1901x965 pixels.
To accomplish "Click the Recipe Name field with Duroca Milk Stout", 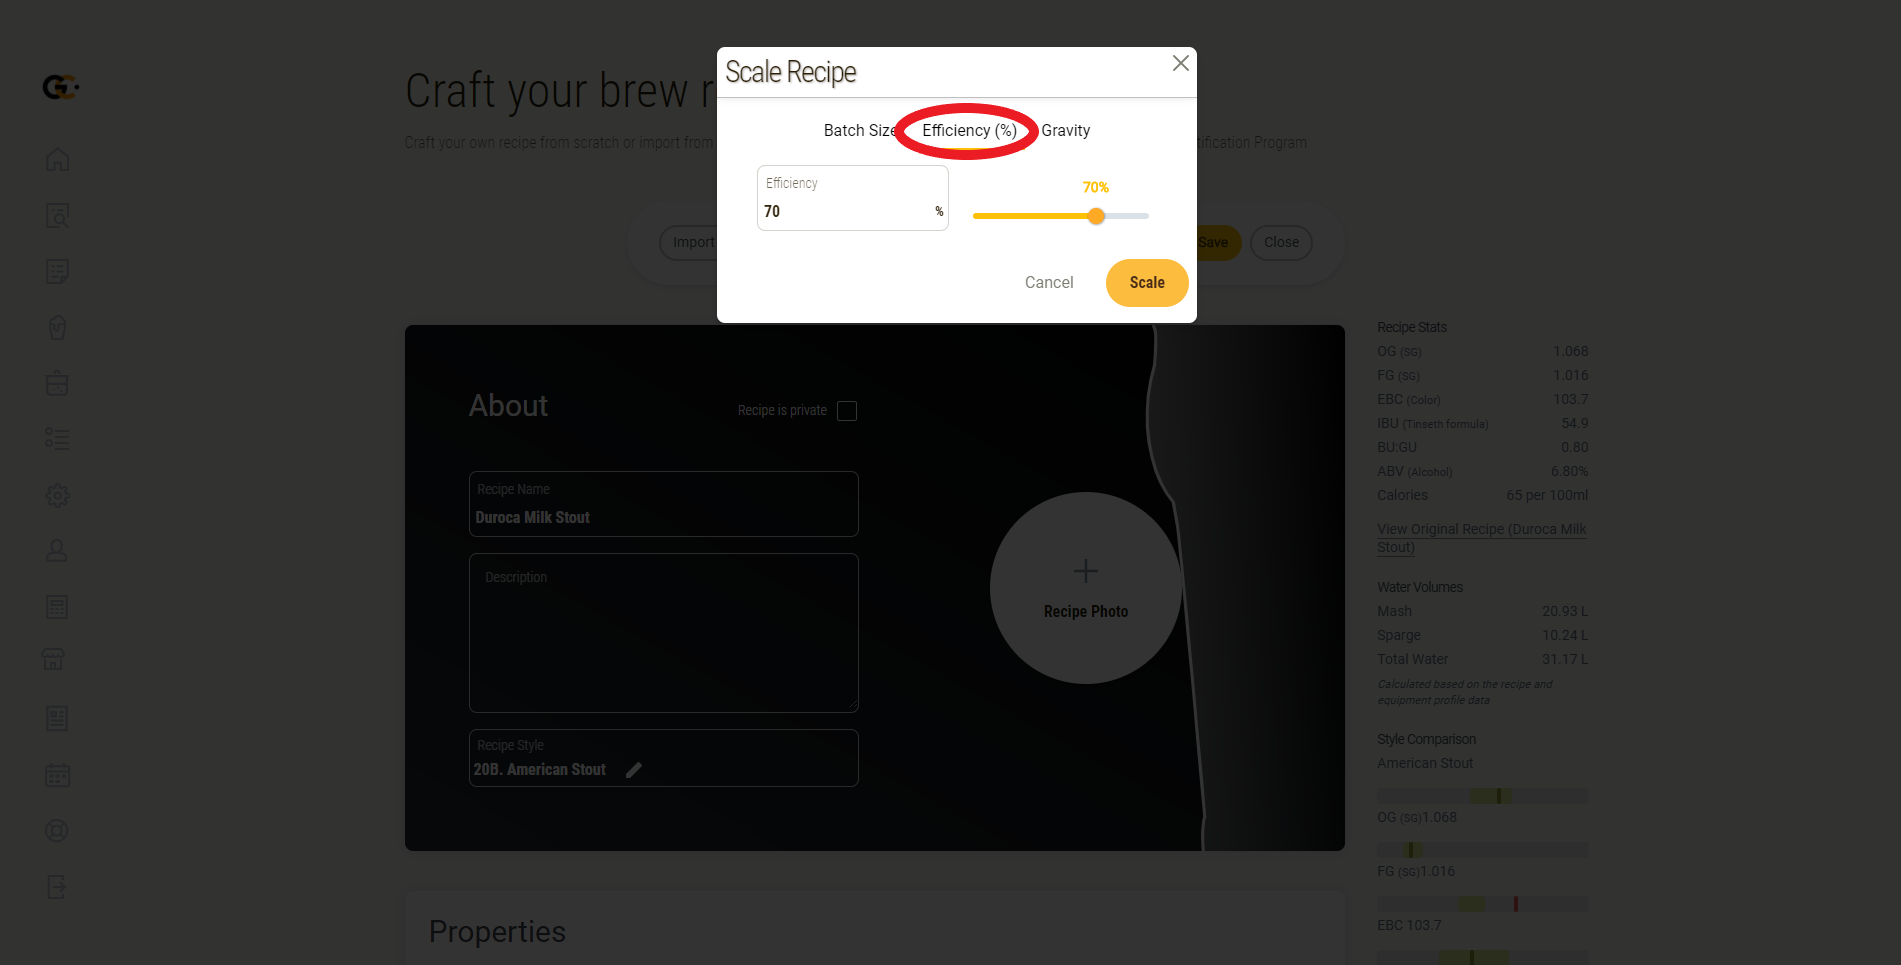I will click(664, 504).
